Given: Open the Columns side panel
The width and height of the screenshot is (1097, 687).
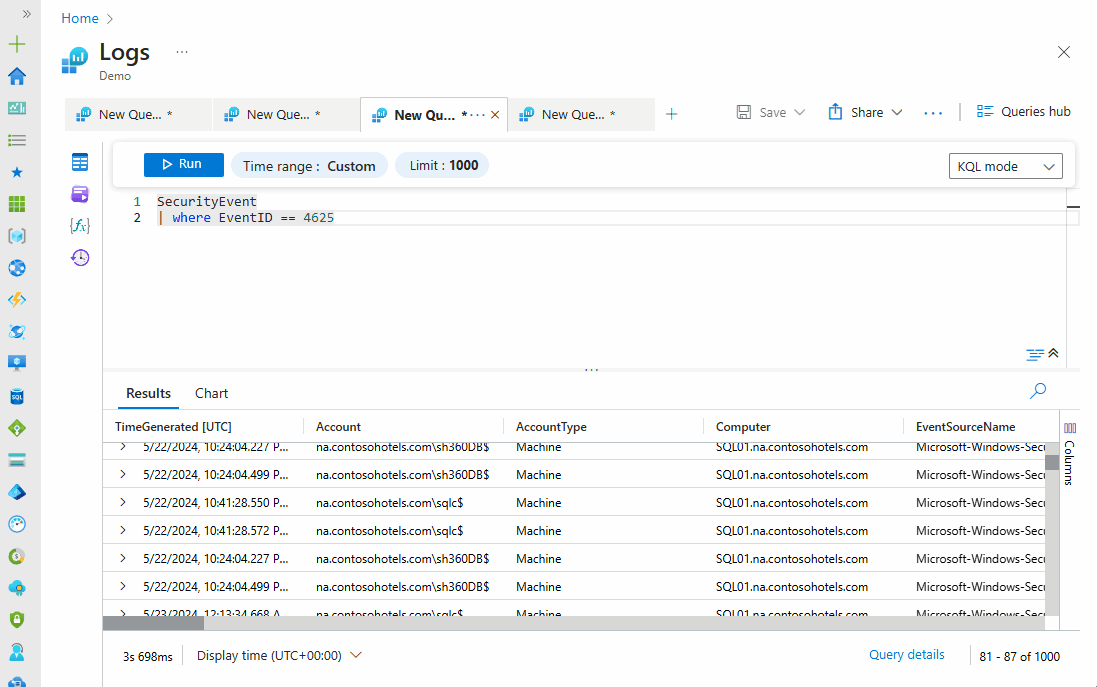Looking at the screenshot, I should click(x=1070, y=455).
